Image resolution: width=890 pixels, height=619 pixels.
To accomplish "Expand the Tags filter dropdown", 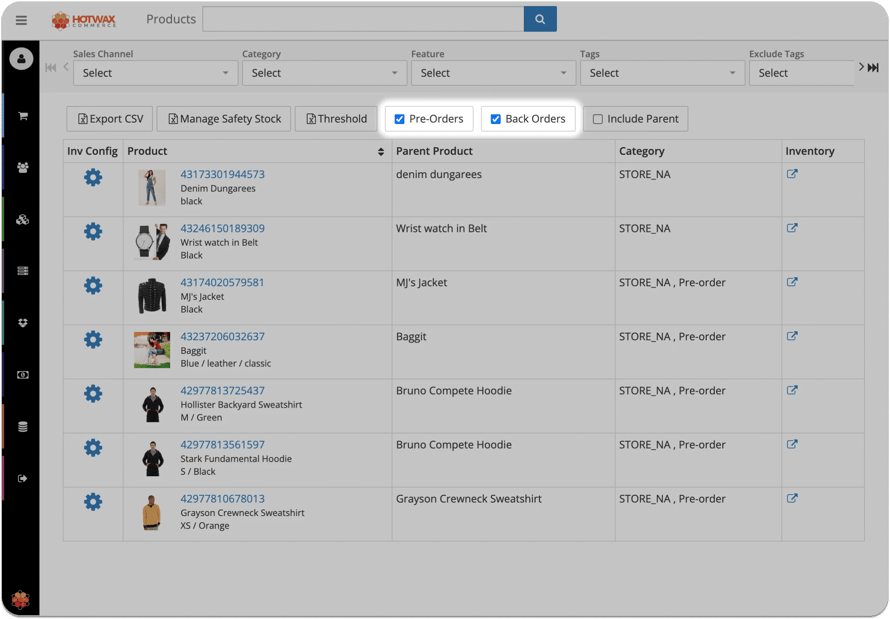I will click(662, 73).
